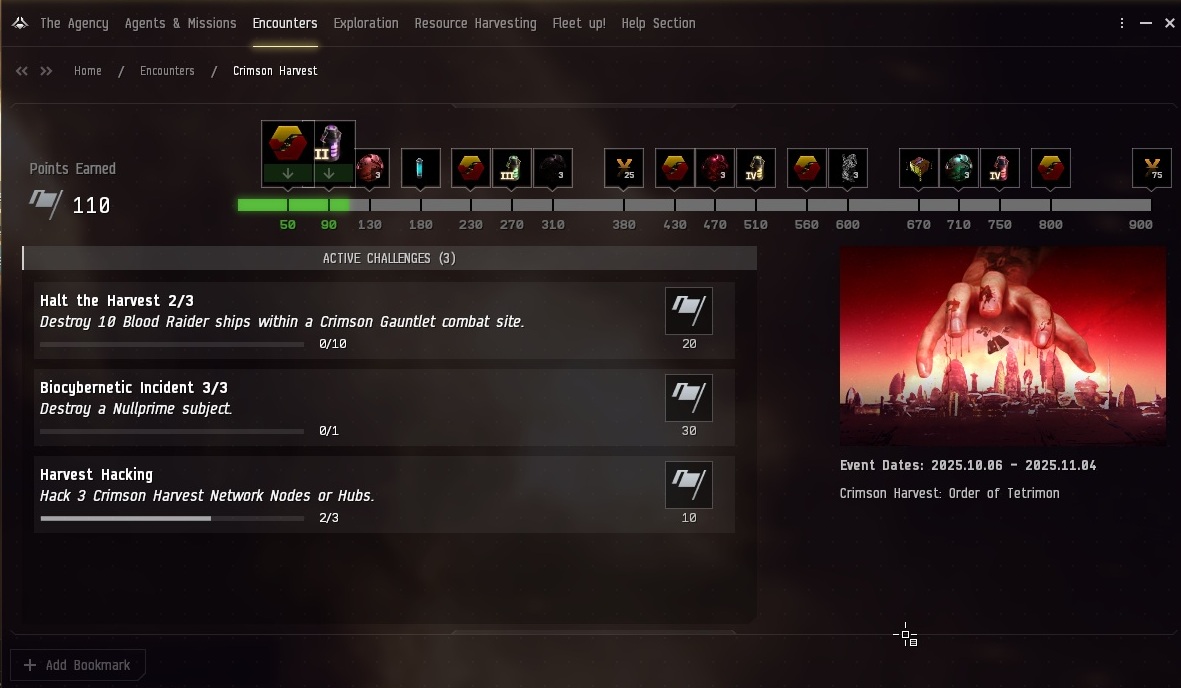1181x688 pixels.
Task: Open the three-dot window options menu
Action: point(1121,23)
